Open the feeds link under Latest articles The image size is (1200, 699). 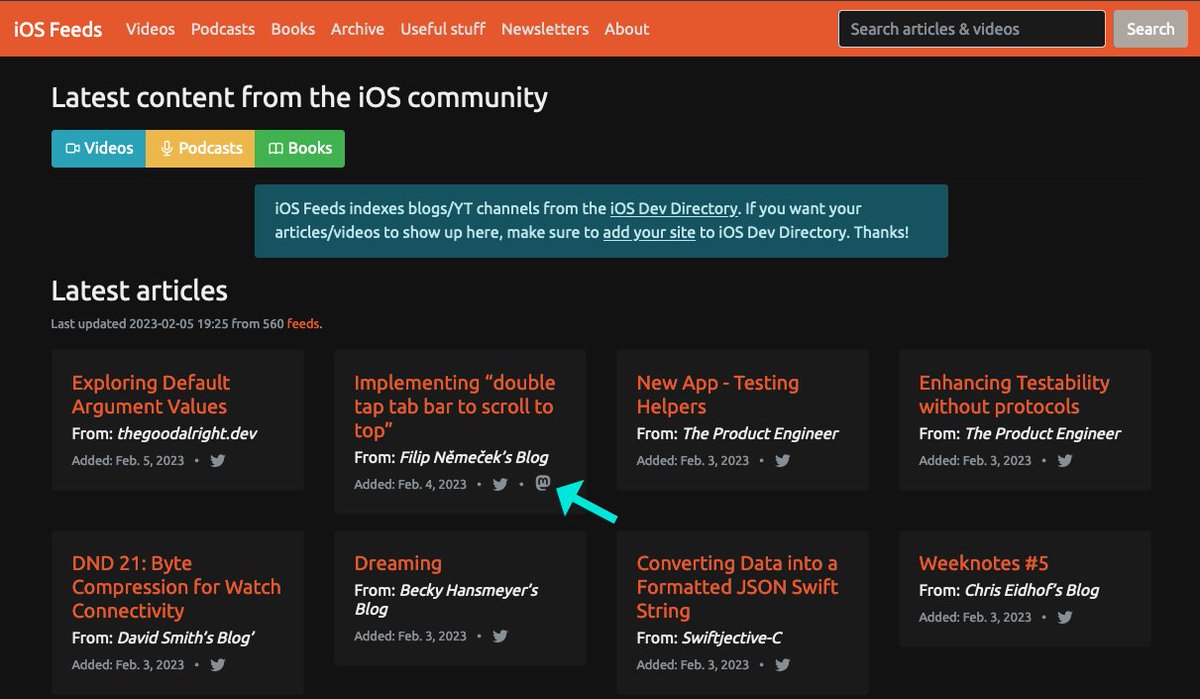(303, 324)
